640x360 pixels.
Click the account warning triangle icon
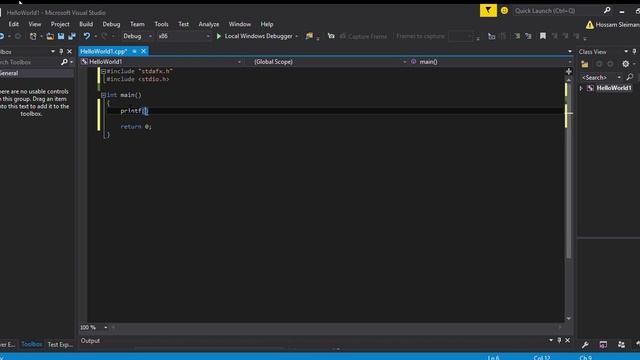point(589,25)
